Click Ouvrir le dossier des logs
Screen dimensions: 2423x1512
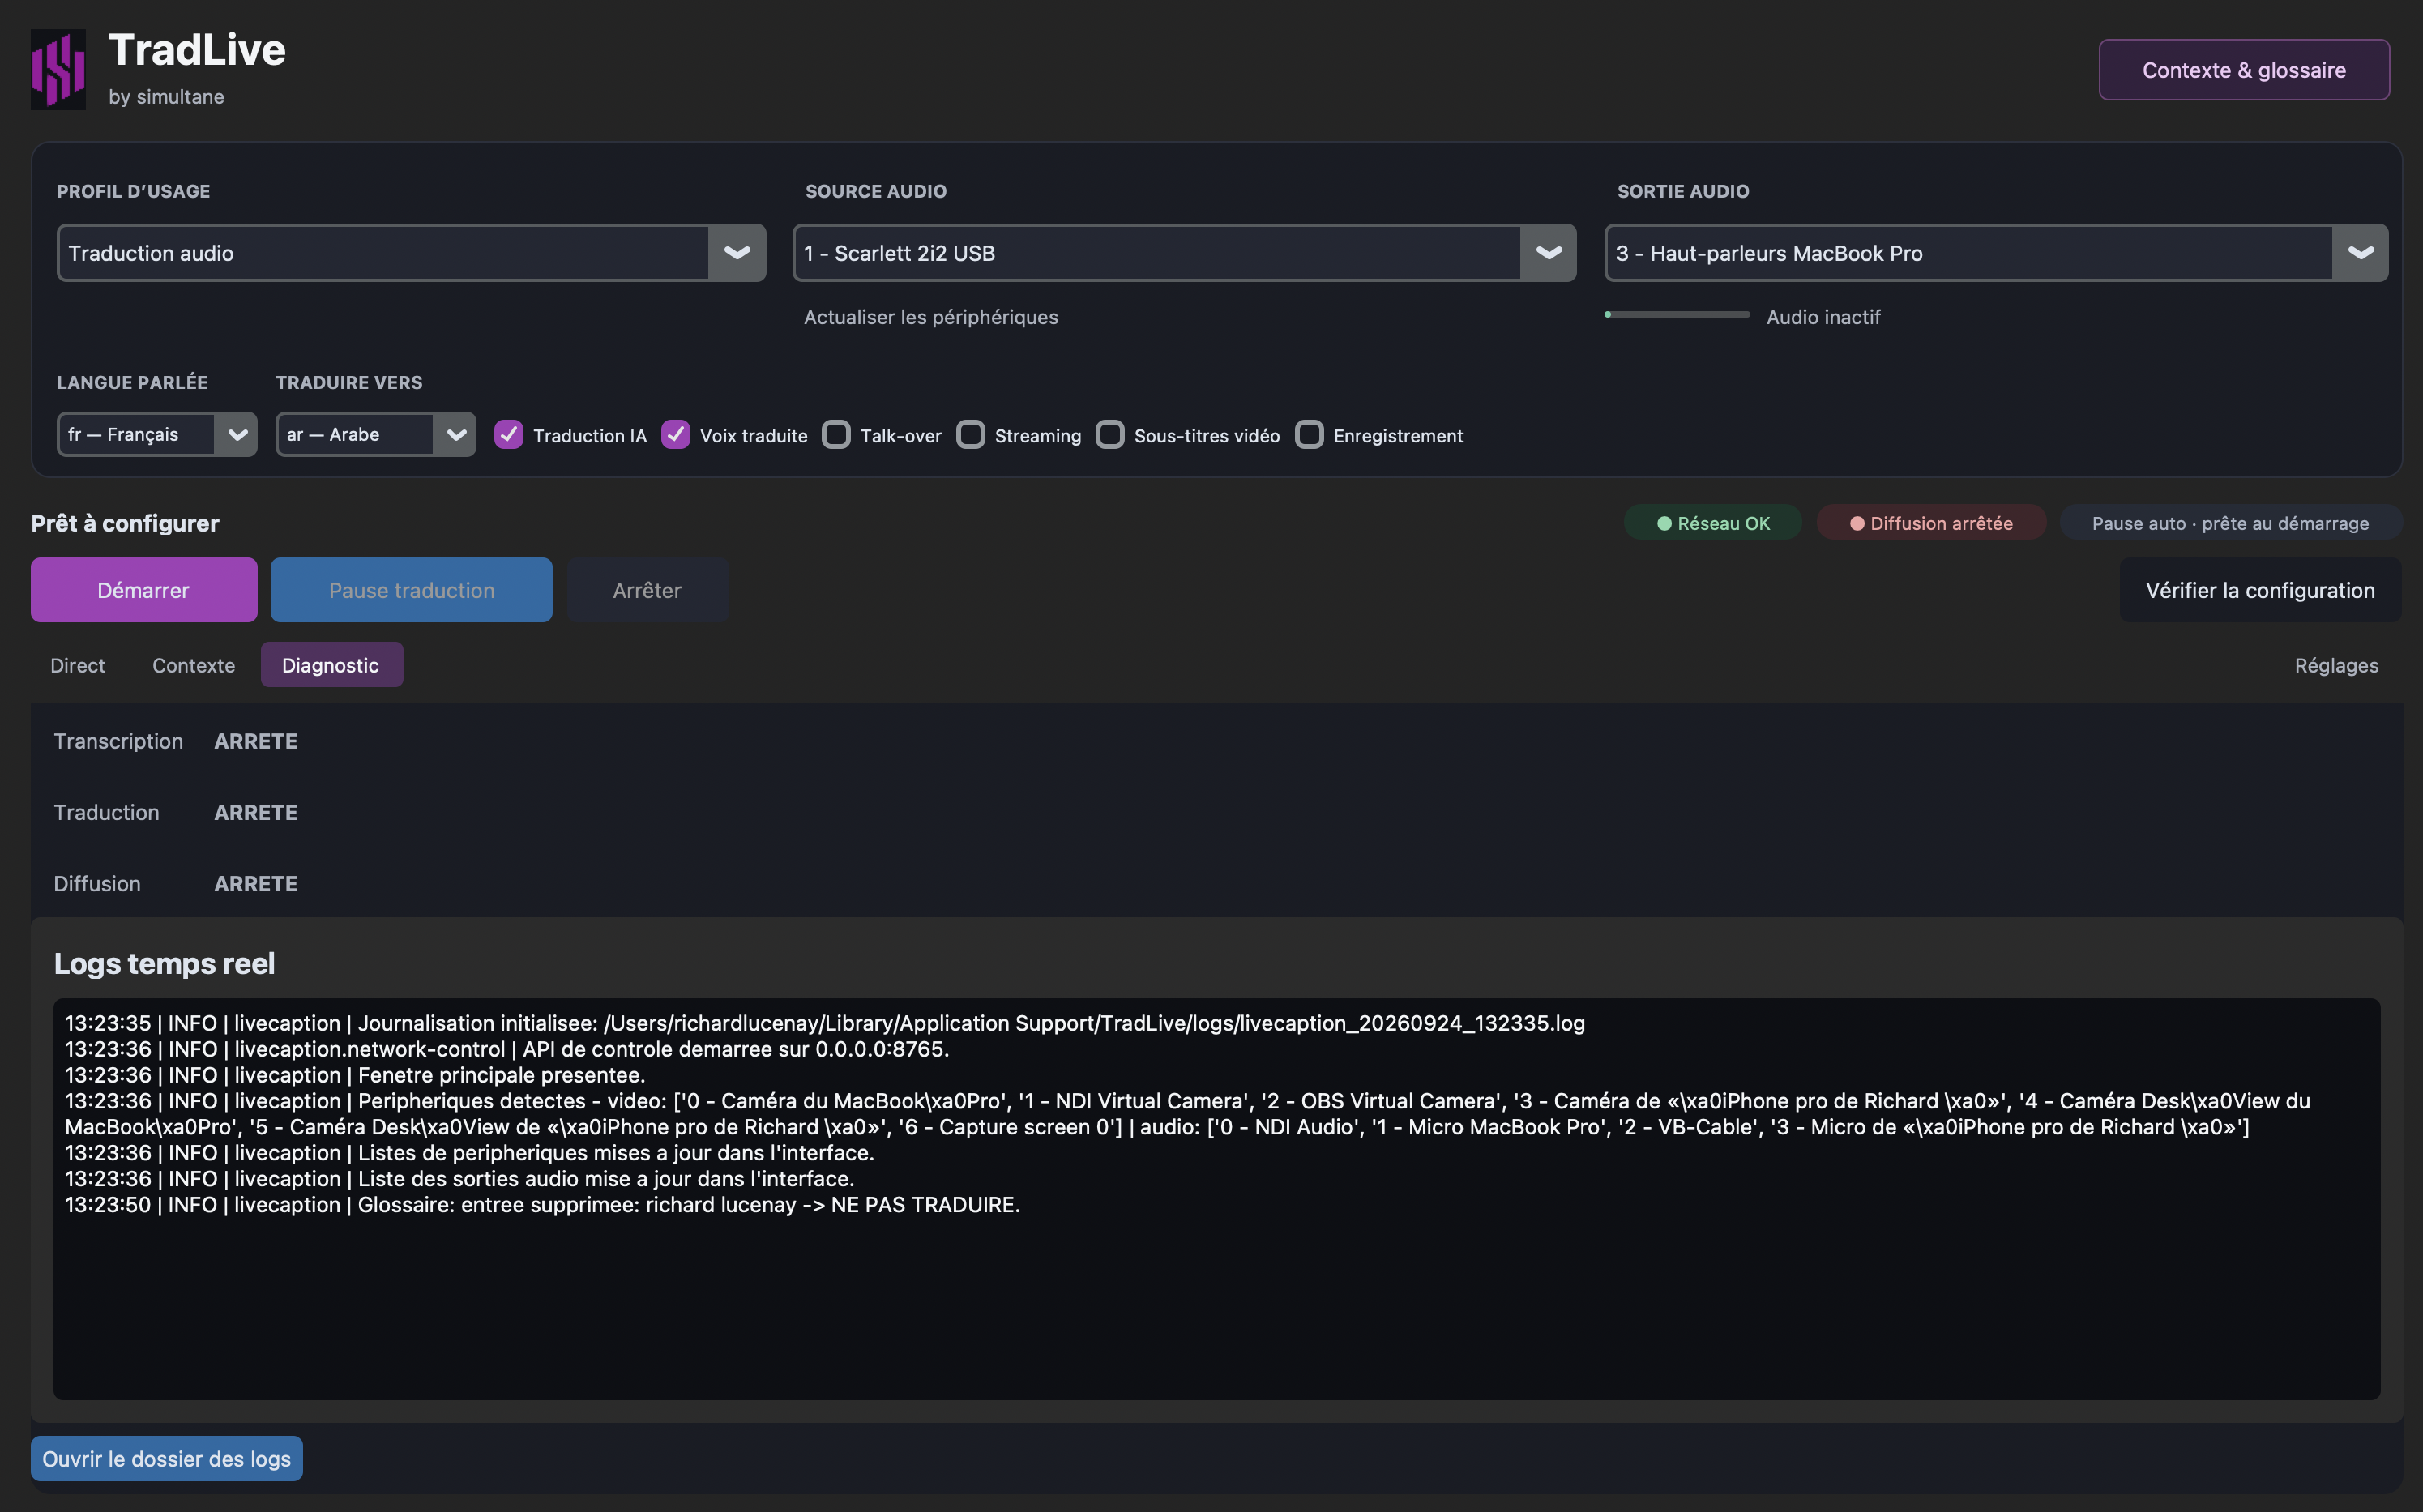(x=167, y=1459)
